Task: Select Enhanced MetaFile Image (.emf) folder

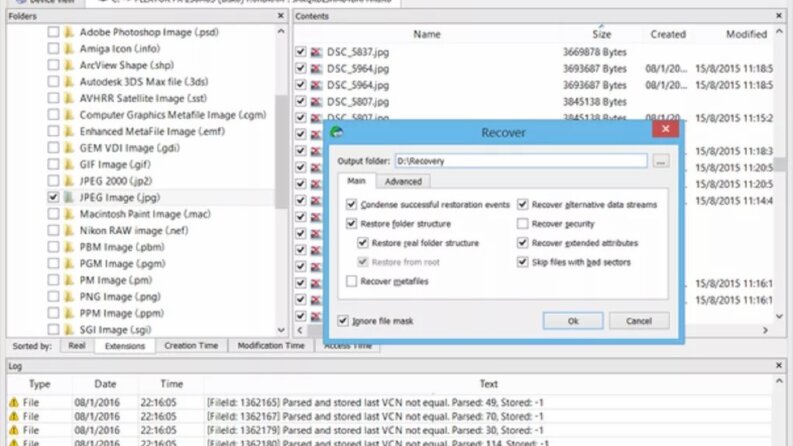Action: 152,131
